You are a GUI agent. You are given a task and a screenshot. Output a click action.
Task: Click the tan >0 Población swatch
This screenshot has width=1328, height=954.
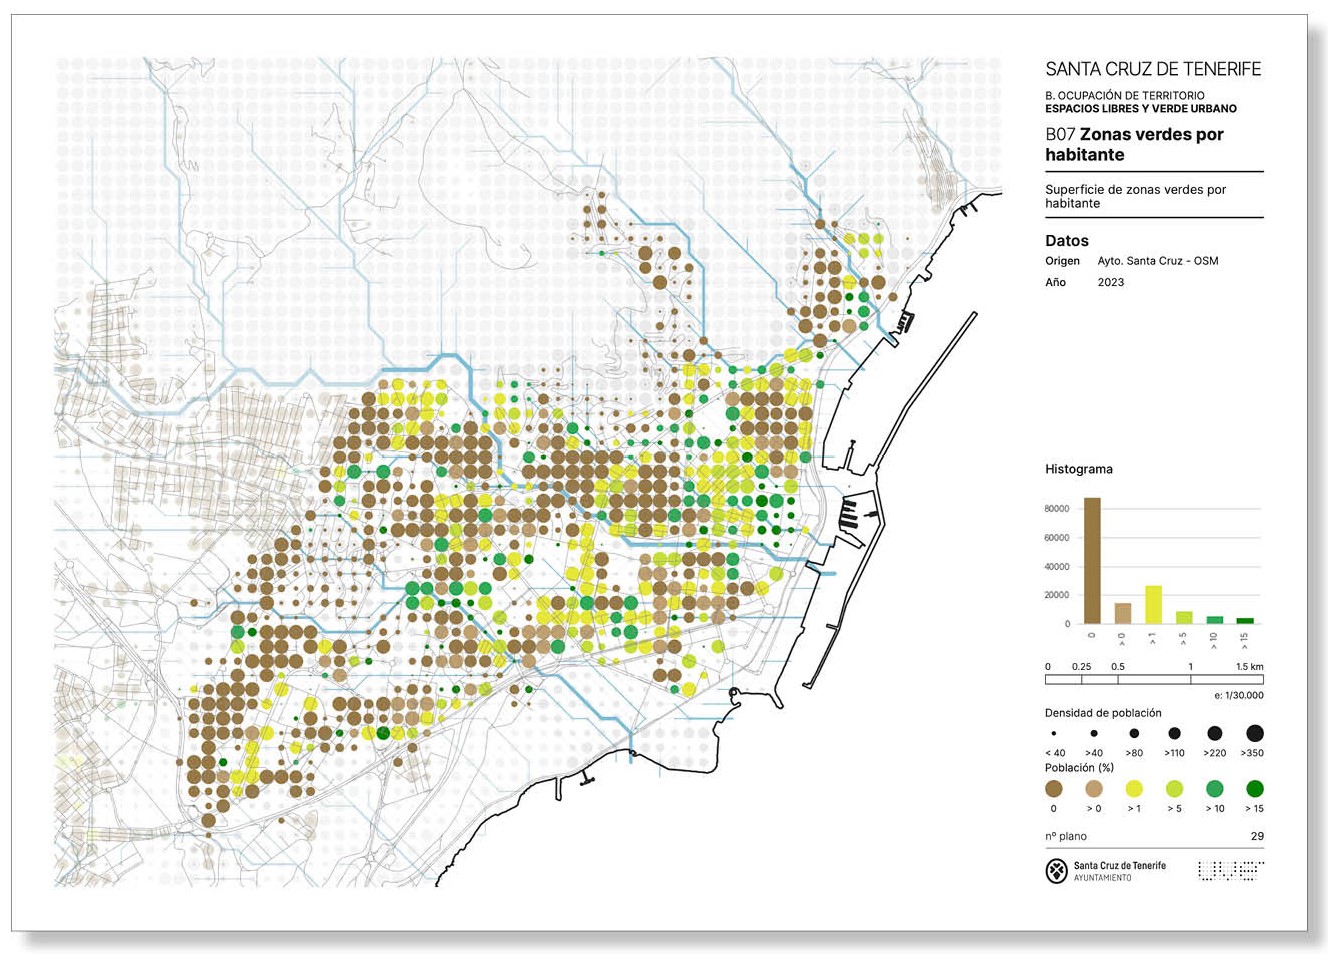tap(1094, 789)
